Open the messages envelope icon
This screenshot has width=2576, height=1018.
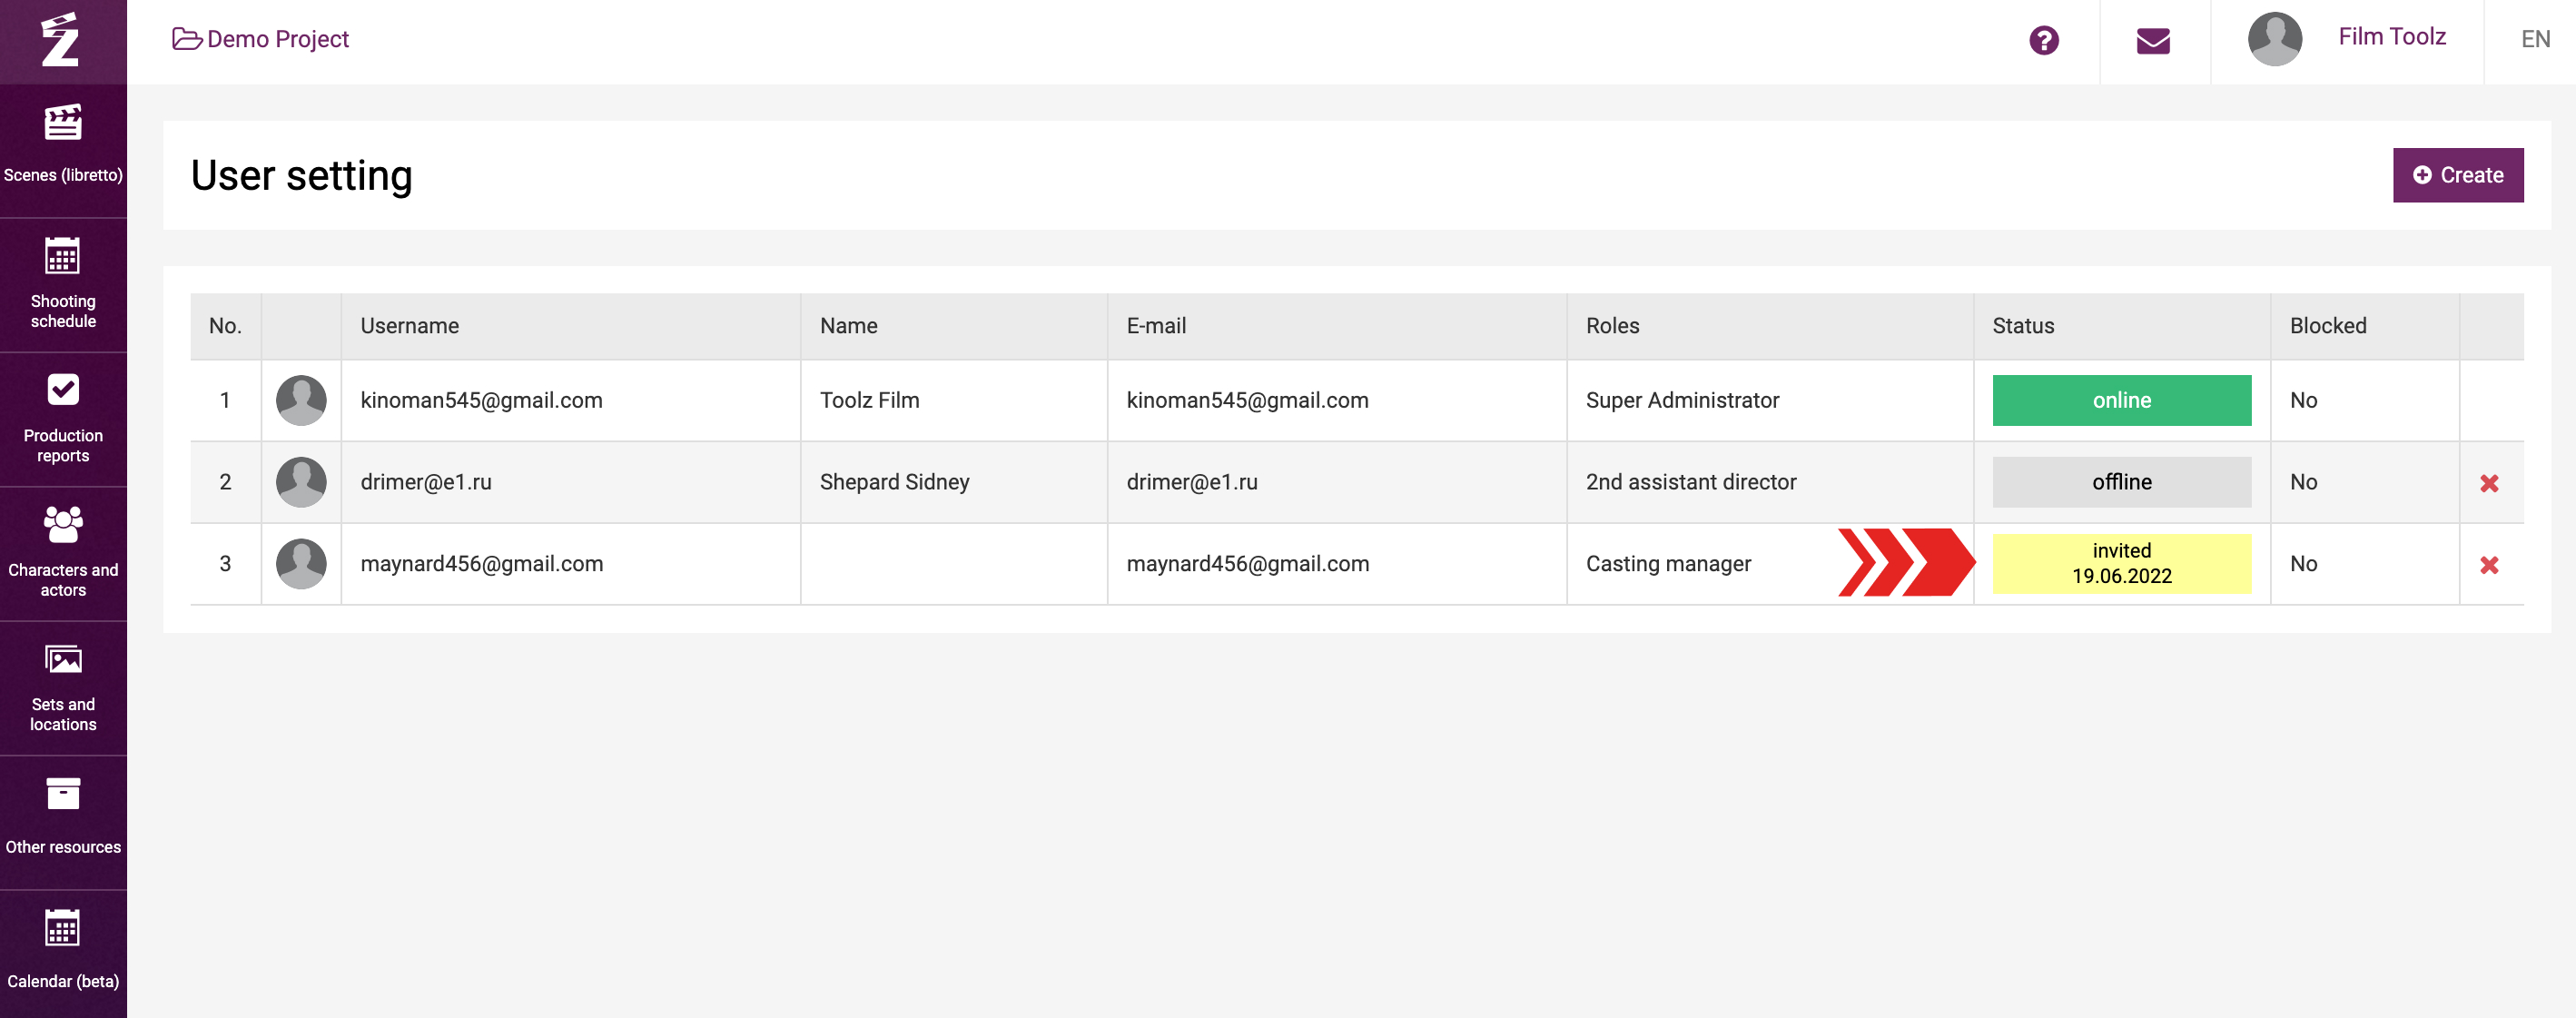[x=2152, y=41]
